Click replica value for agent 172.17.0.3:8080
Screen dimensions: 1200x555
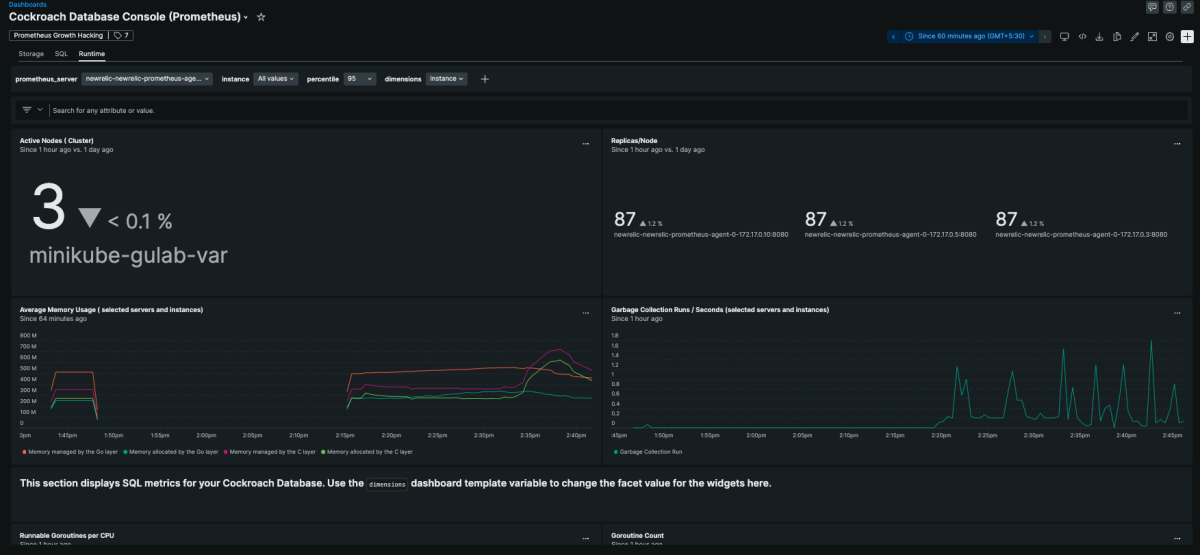pos(1006,219)
